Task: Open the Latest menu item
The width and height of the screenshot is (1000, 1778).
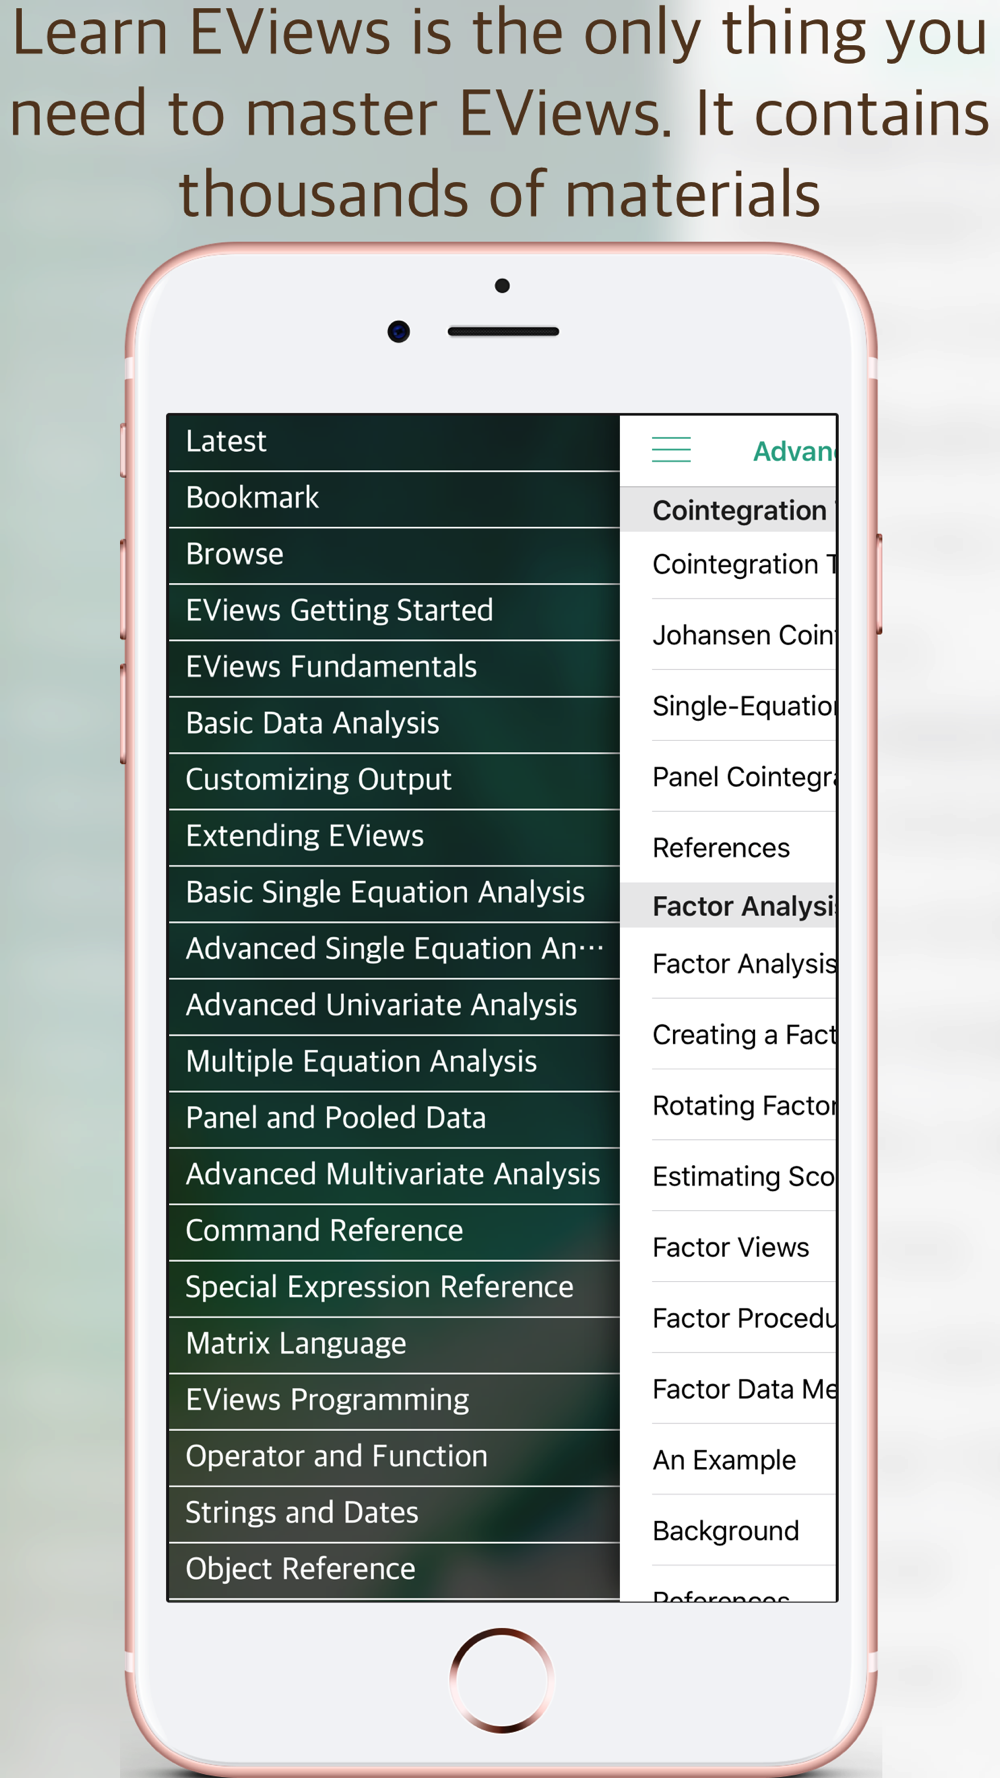Action: tap(394, 442)
